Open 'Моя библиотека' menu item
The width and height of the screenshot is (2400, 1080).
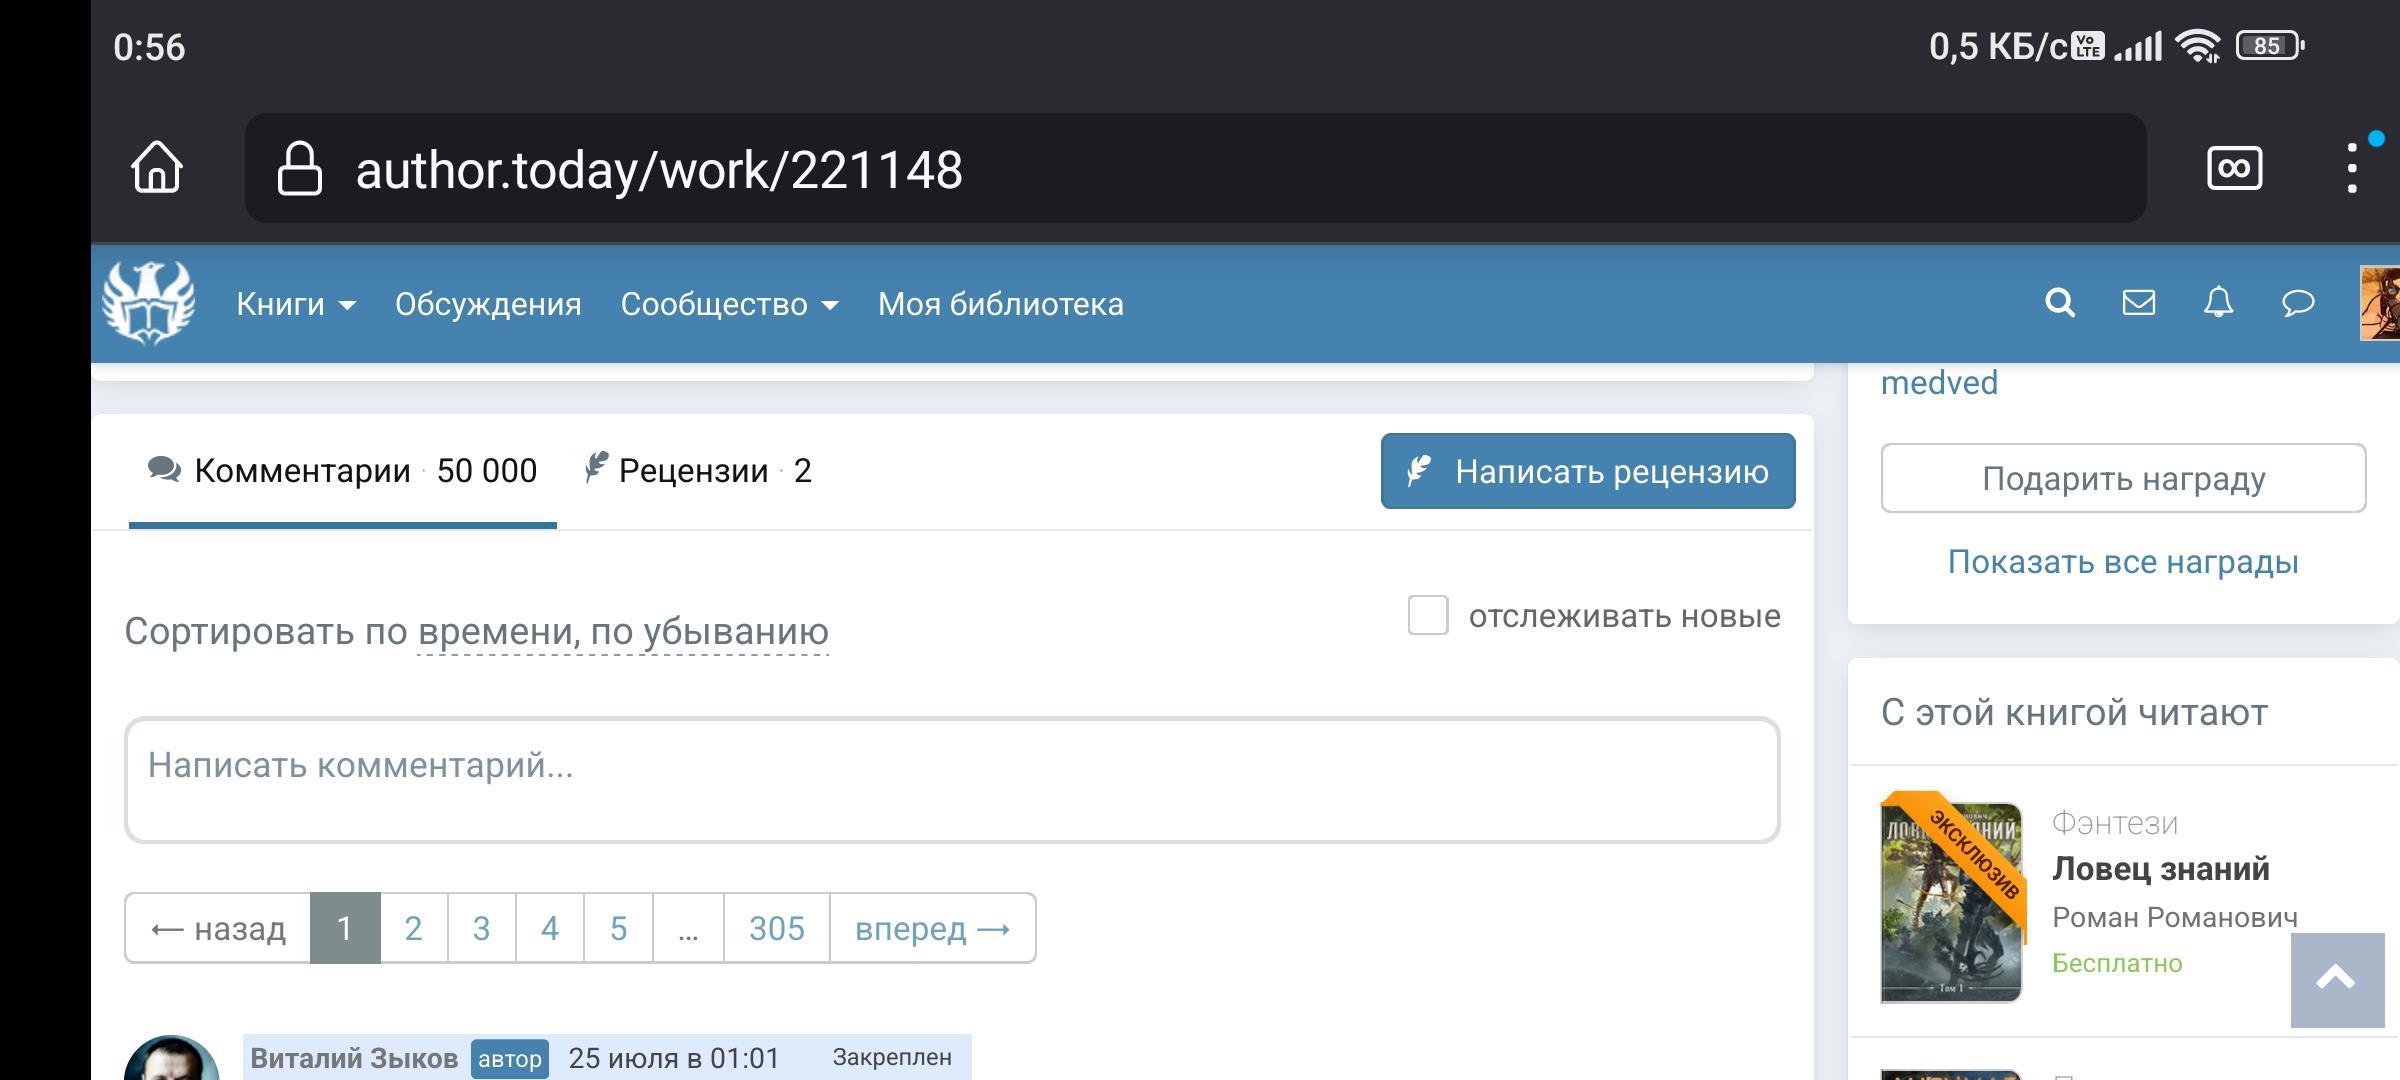pyautogui.click(x=1000, y=304)
